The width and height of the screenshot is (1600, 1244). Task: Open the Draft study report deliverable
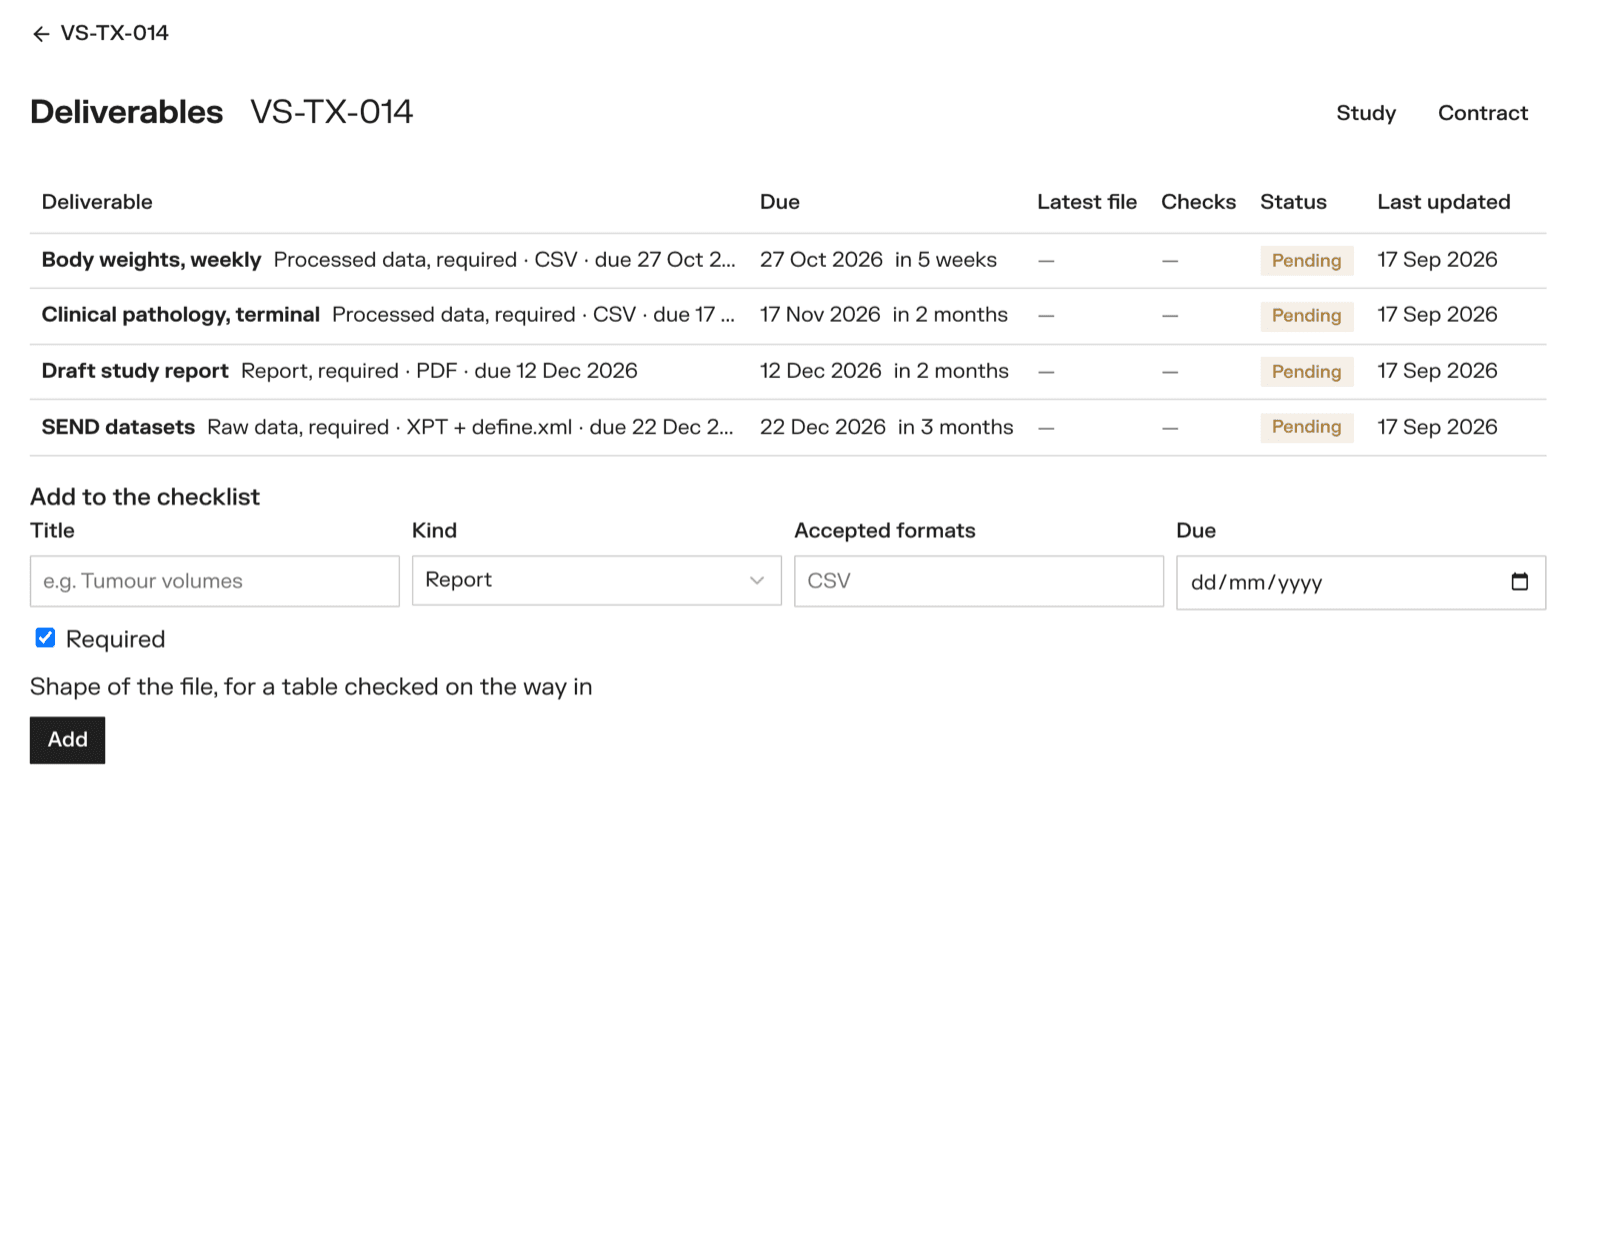[135, 371]
